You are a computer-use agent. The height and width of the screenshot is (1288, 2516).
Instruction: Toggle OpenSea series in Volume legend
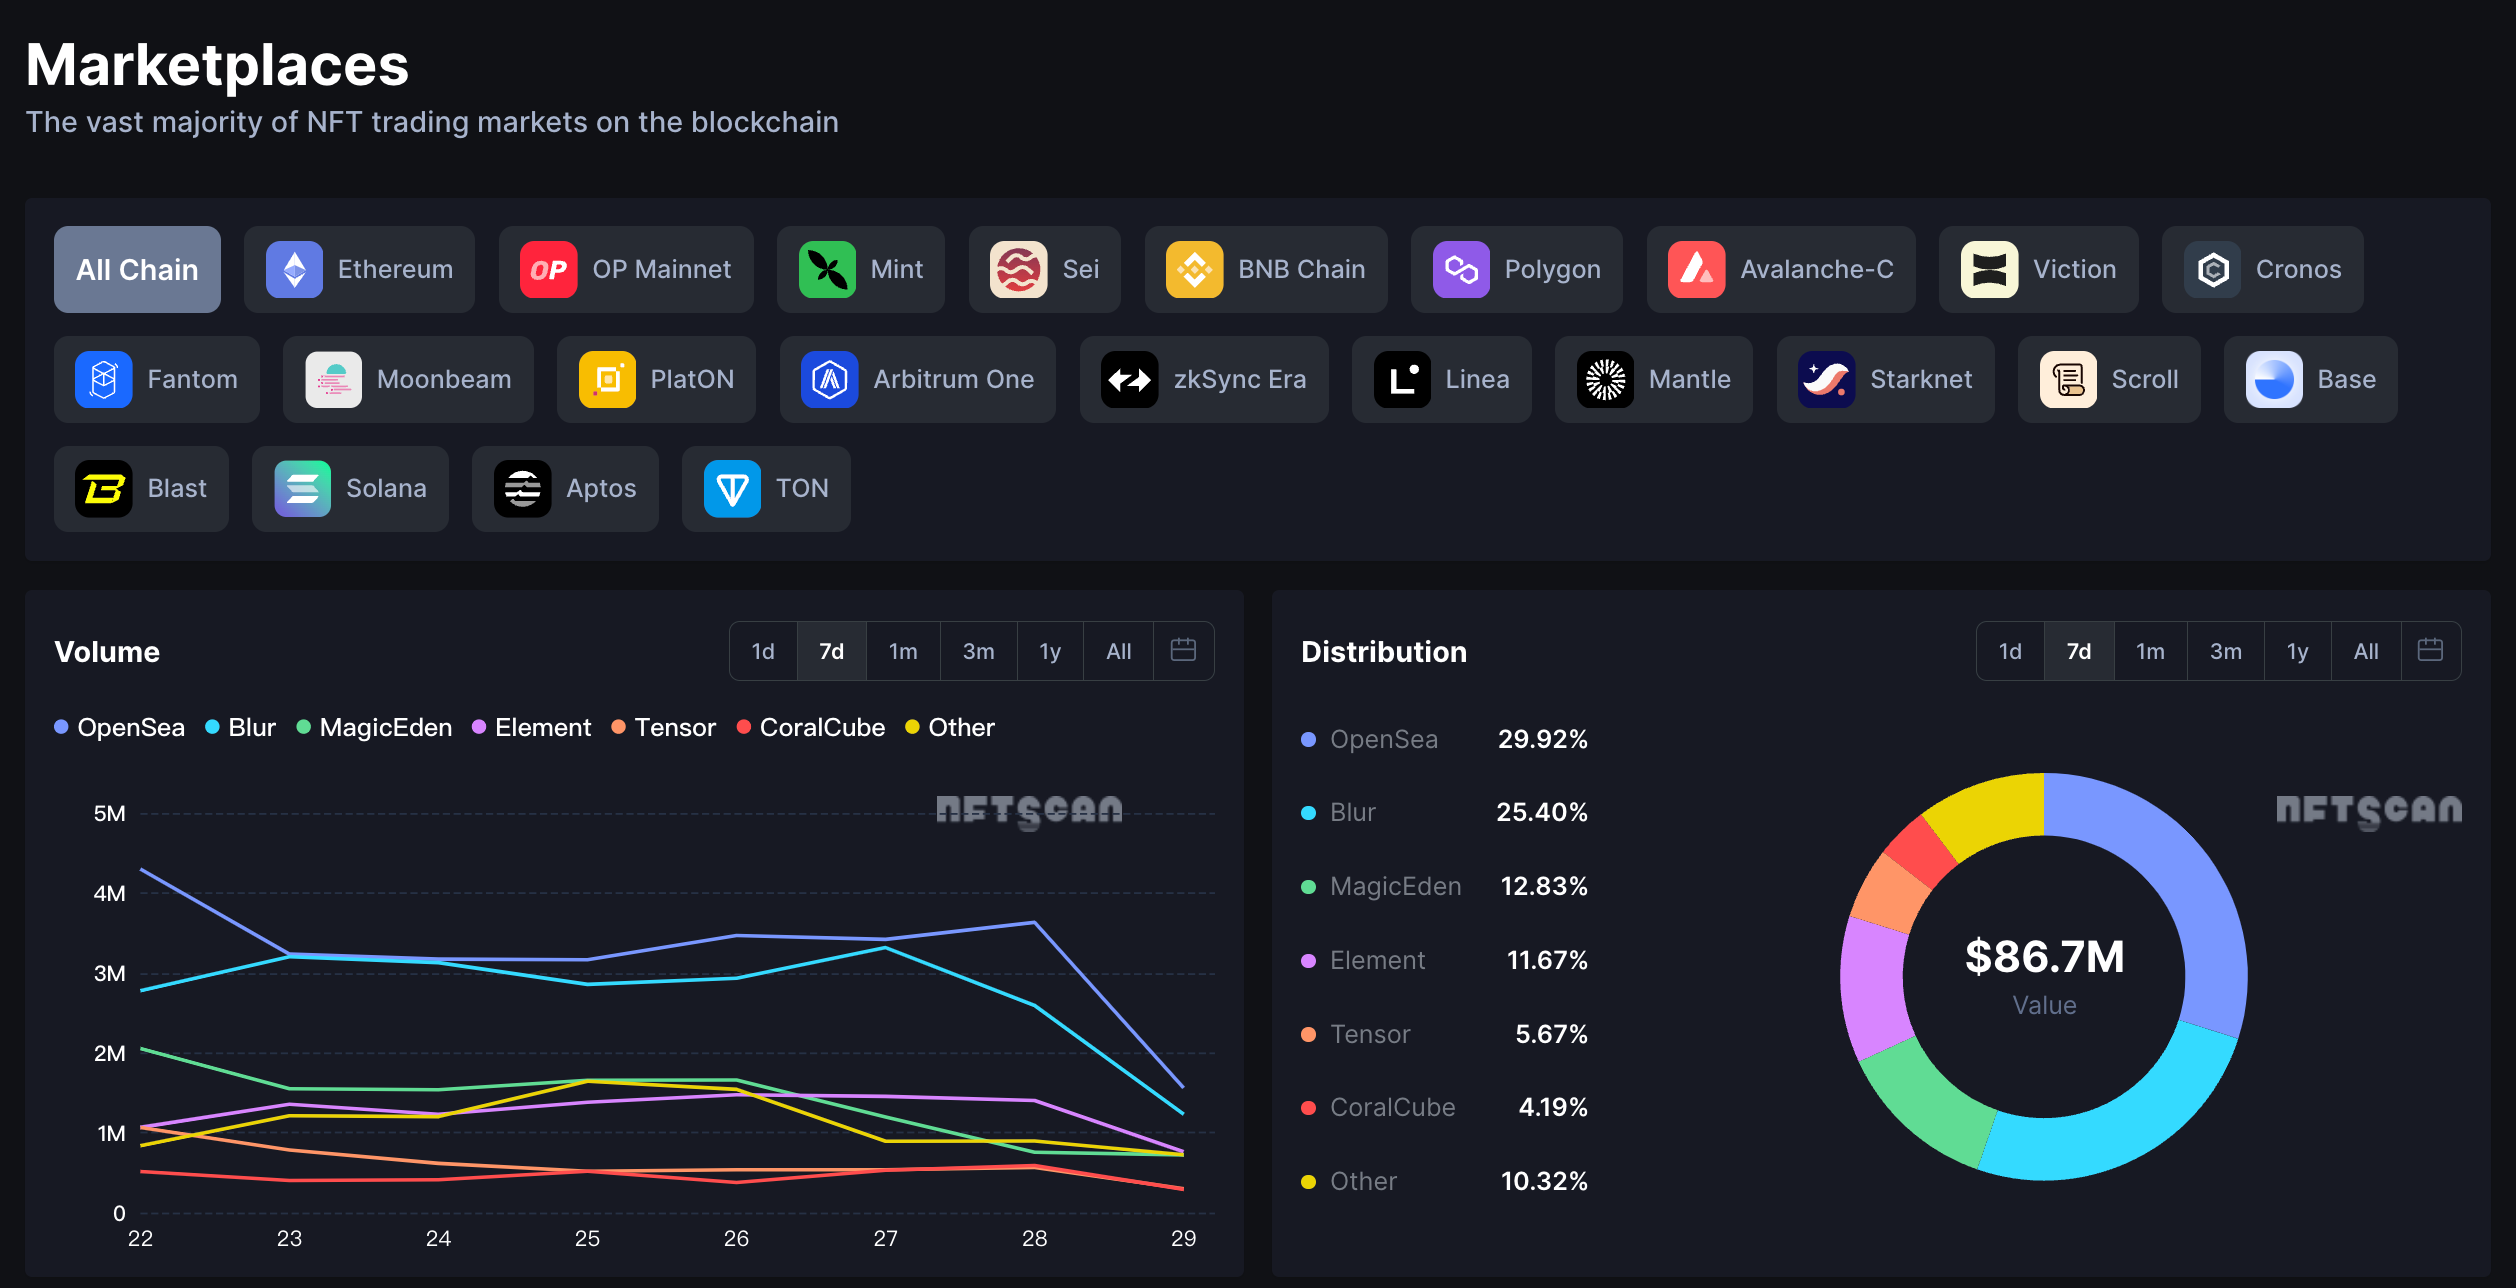tap(120, 727)
